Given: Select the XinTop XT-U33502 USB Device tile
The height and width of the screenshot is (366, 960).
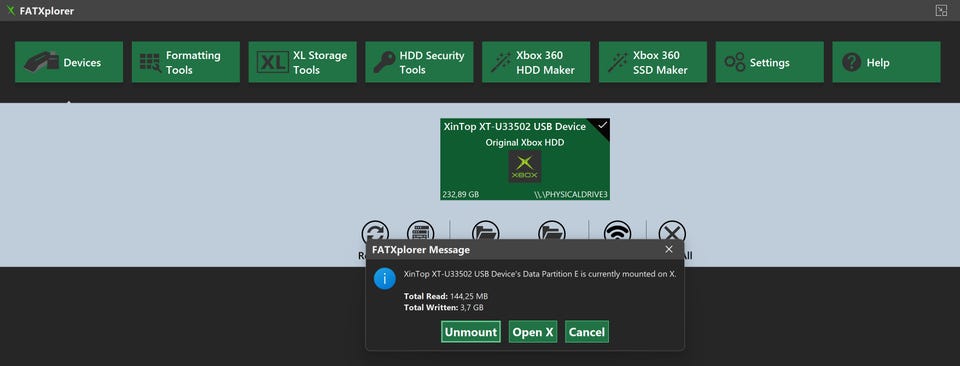Looking at the screenshot, I should coord(525,159).
